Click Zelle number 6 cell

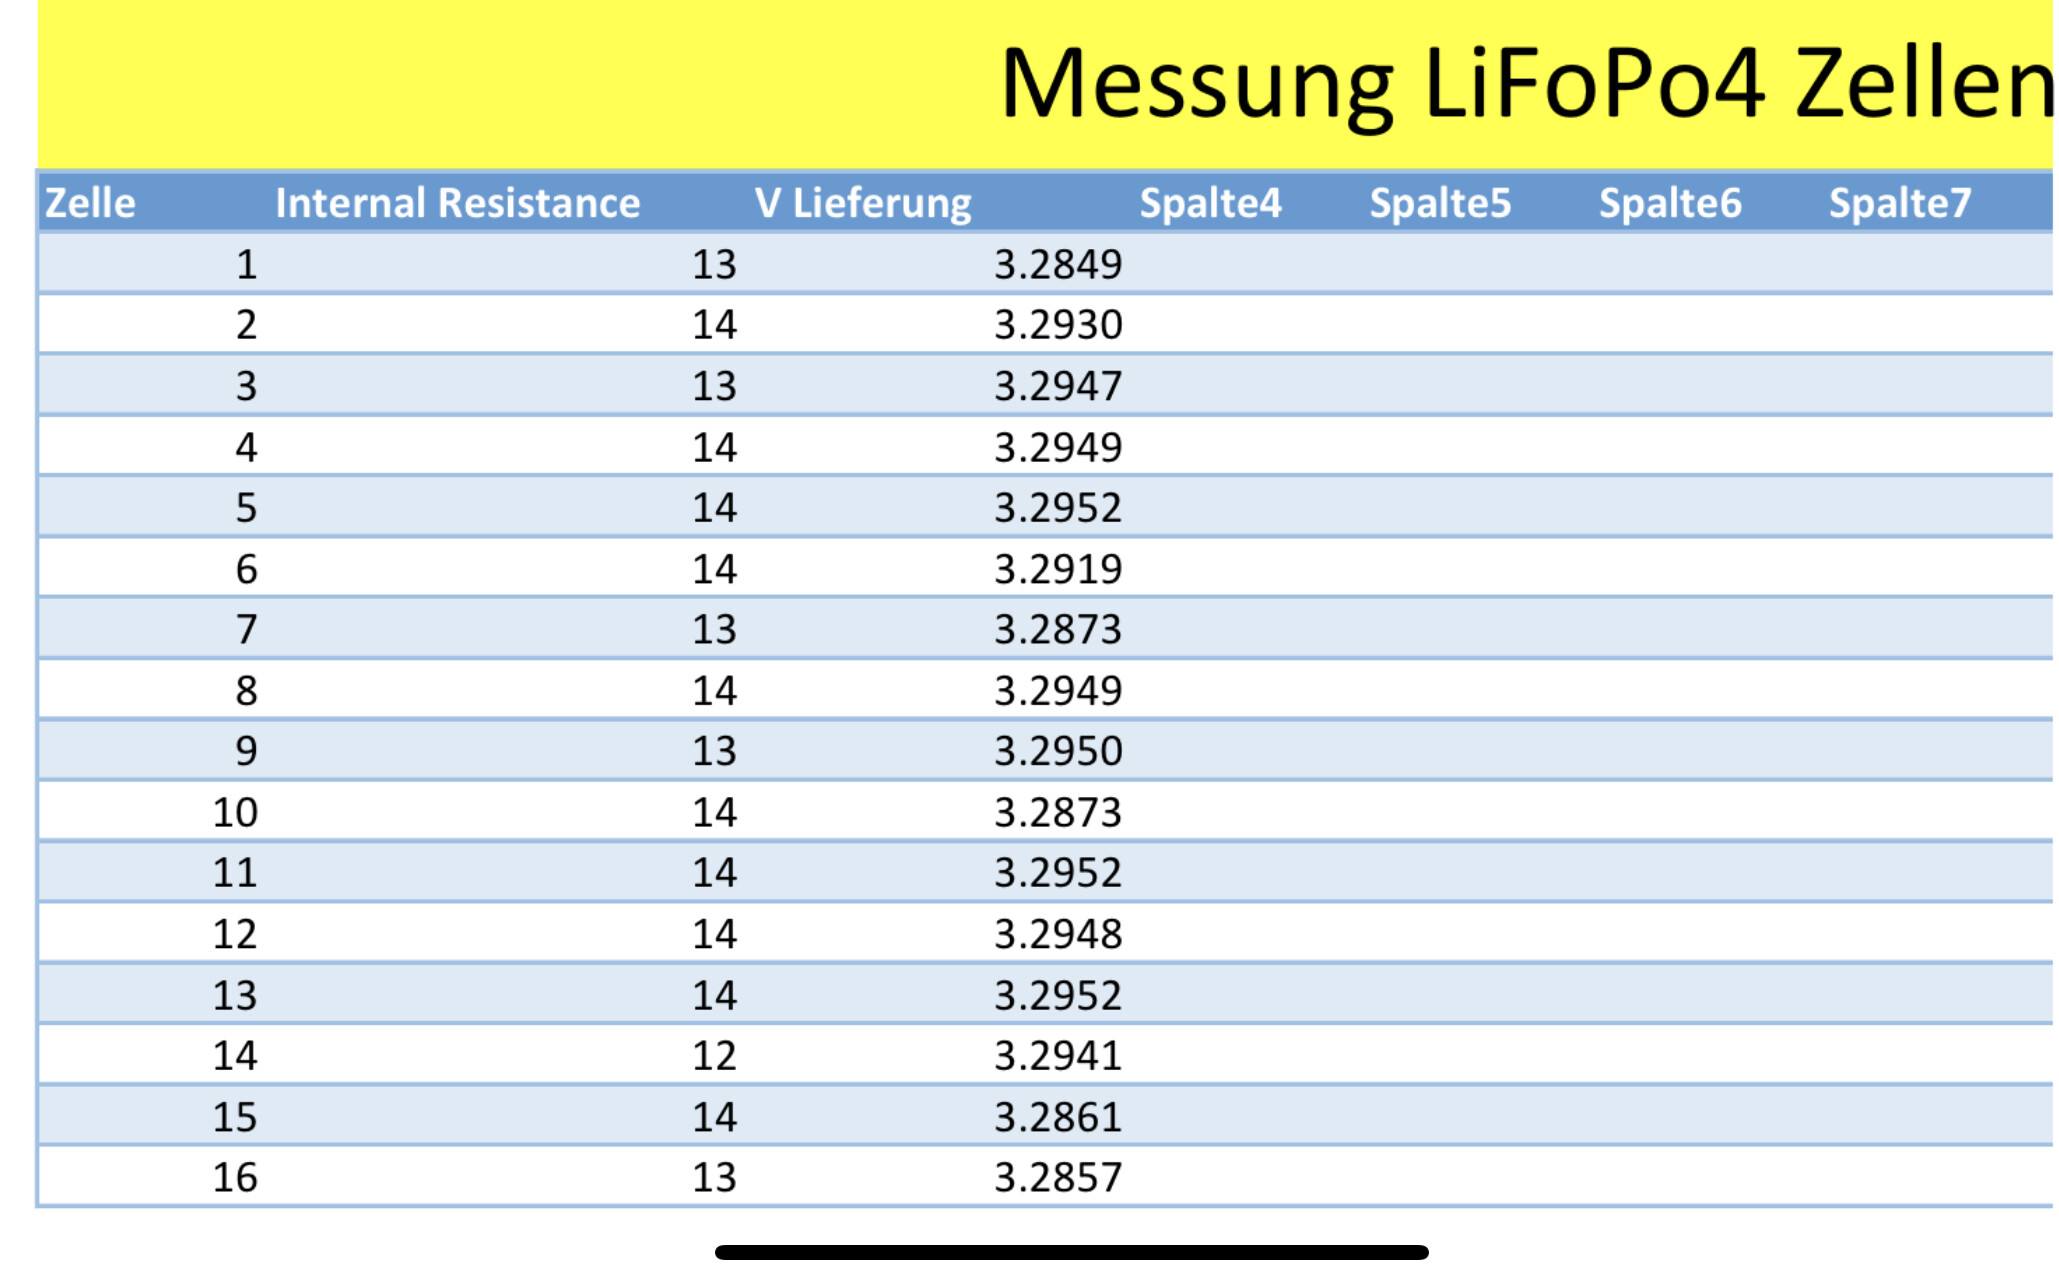pyautogui.click(x=247, y=569)
